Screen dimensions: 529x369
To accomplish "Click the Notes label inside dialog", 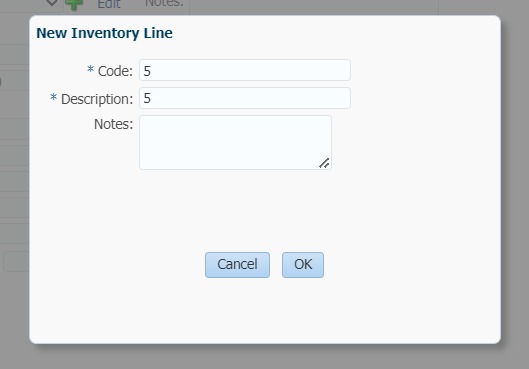I will (x=114, y=124).
